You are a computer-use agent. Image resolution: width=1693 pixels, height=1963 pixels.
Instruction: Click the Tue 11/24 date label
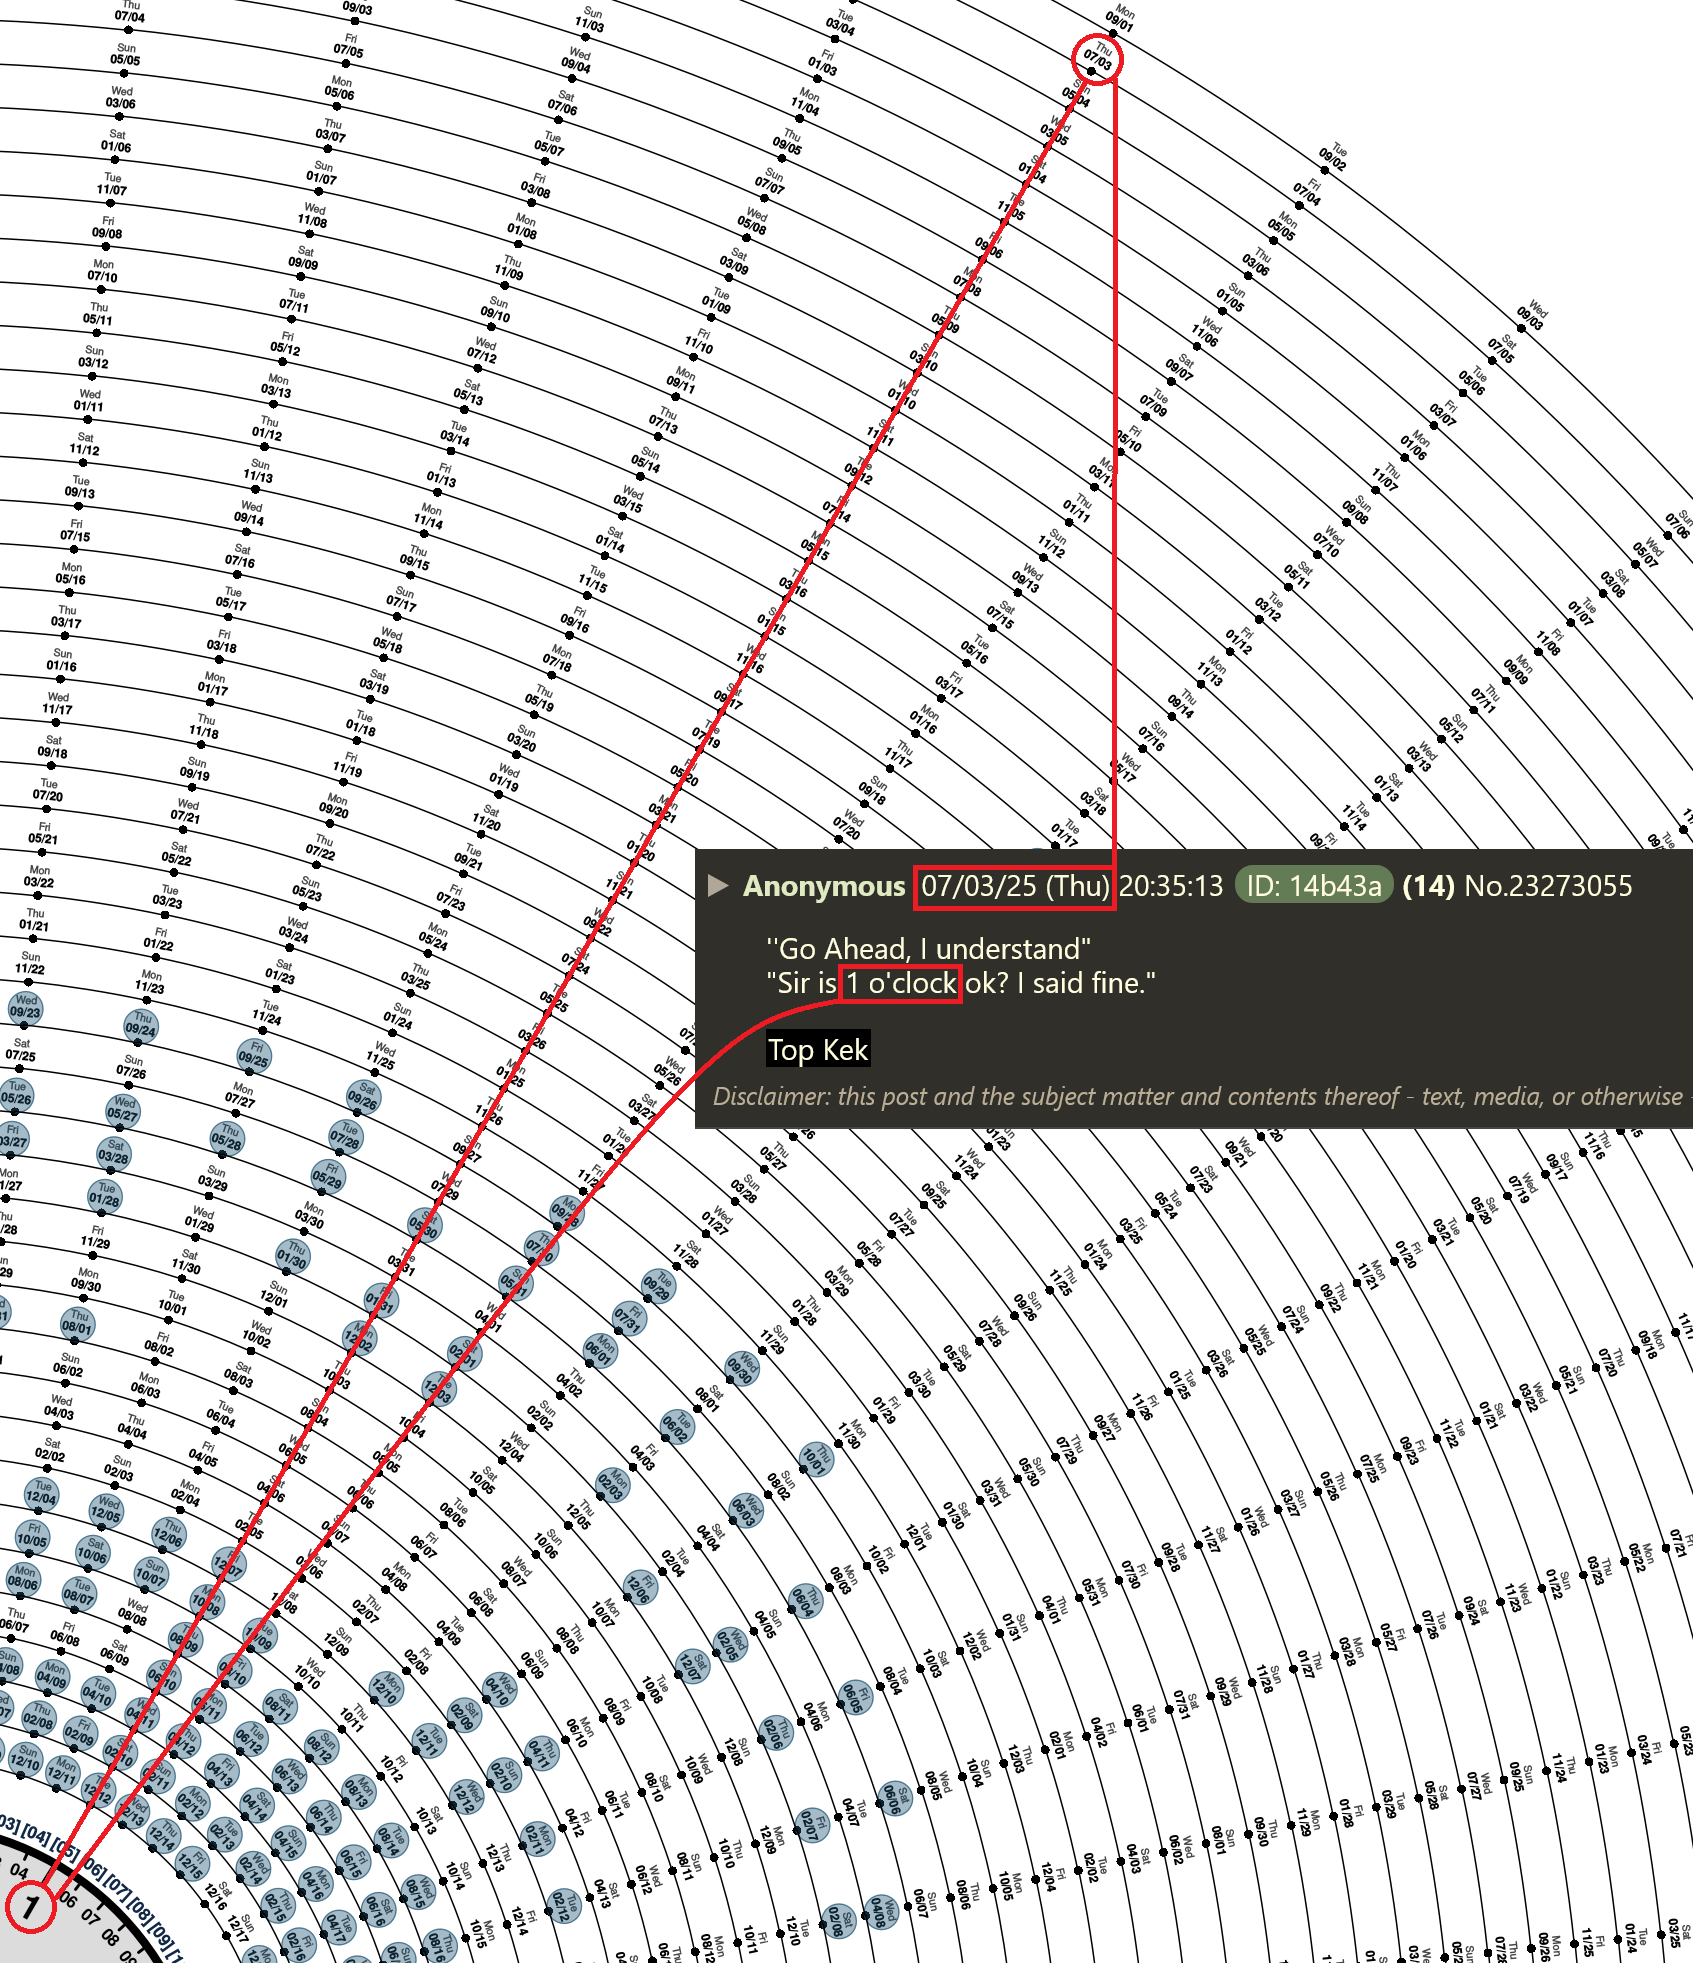[x=267, y=1012]
